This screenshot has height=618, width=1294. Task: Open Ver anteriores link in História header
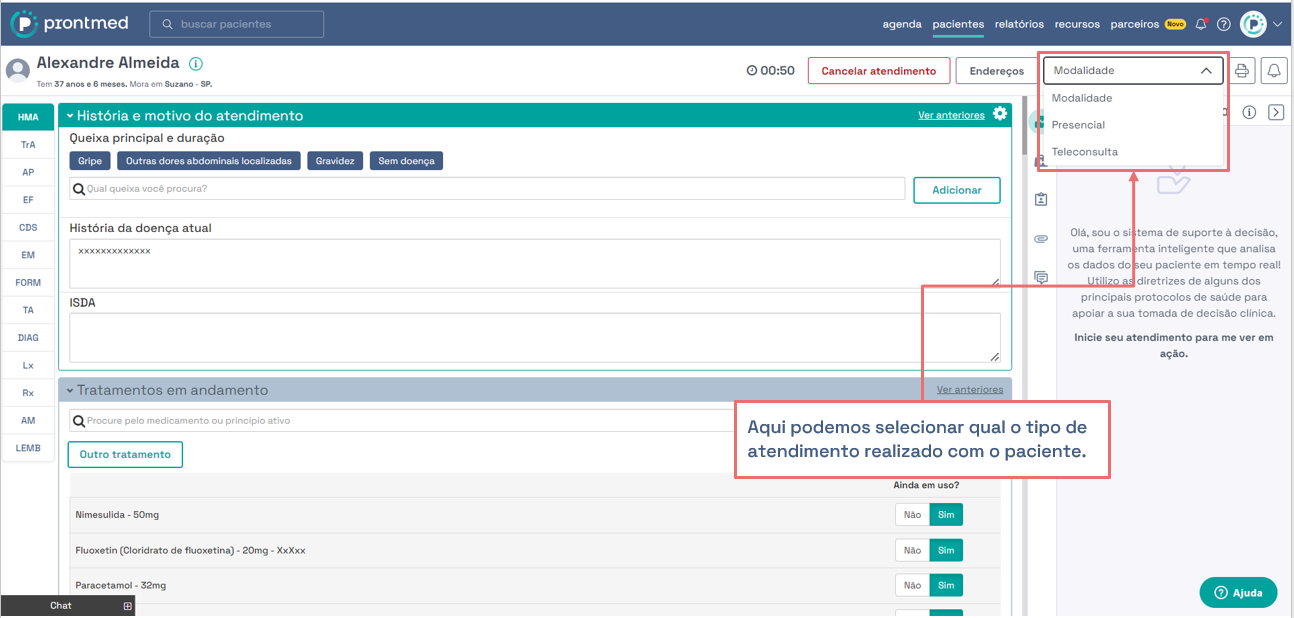click(951, 115)
